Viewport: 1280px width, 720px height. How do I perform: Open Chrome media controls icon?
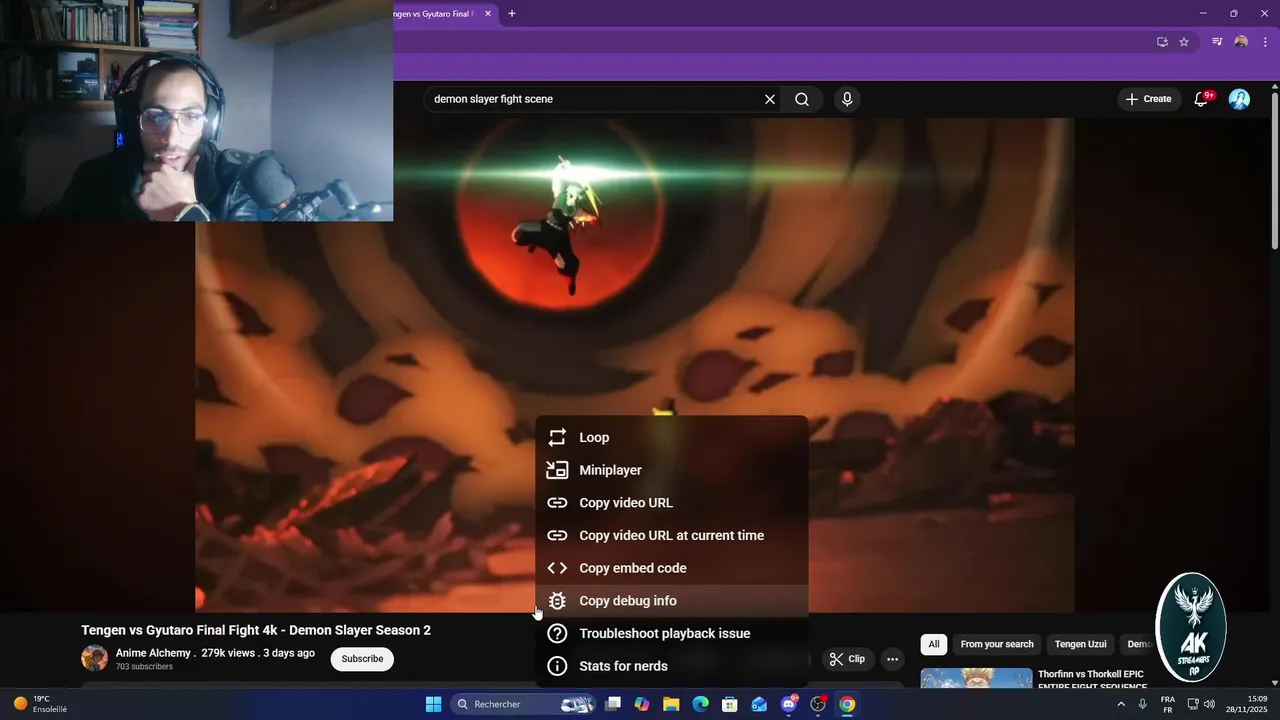pos(1217,42)
